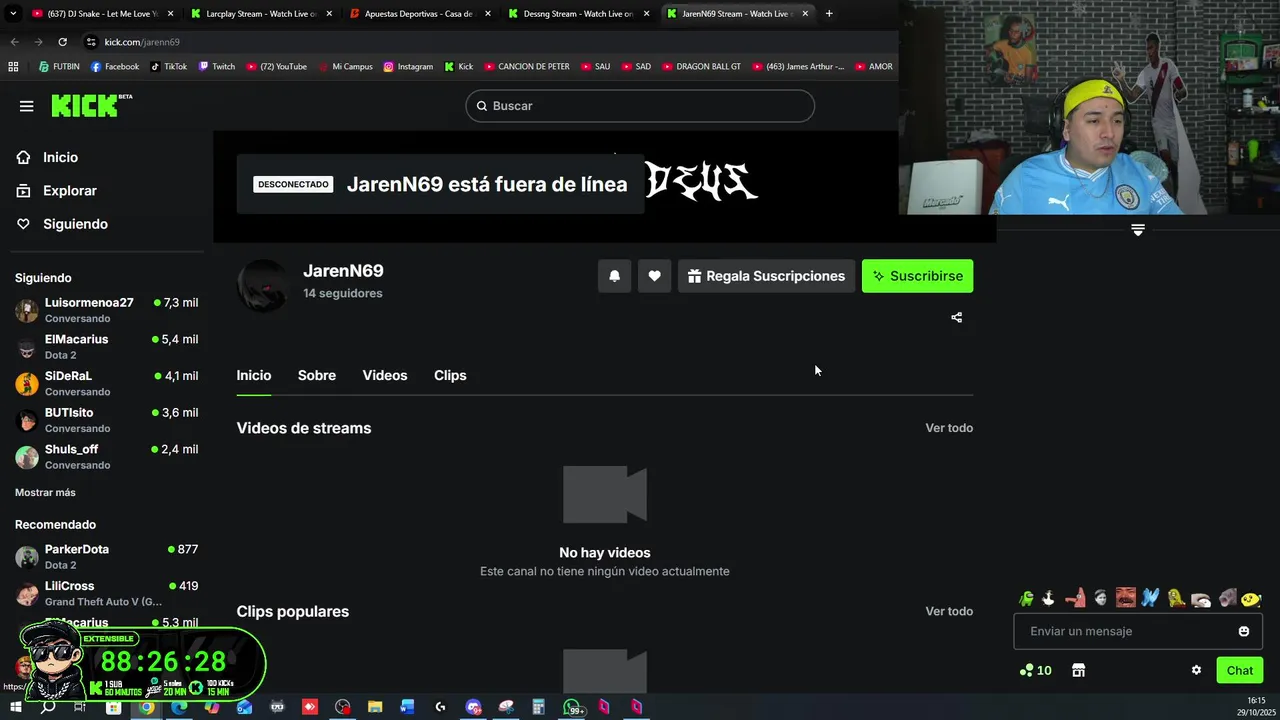Click JarenN69 profile avatar

(x=263, y=285)
